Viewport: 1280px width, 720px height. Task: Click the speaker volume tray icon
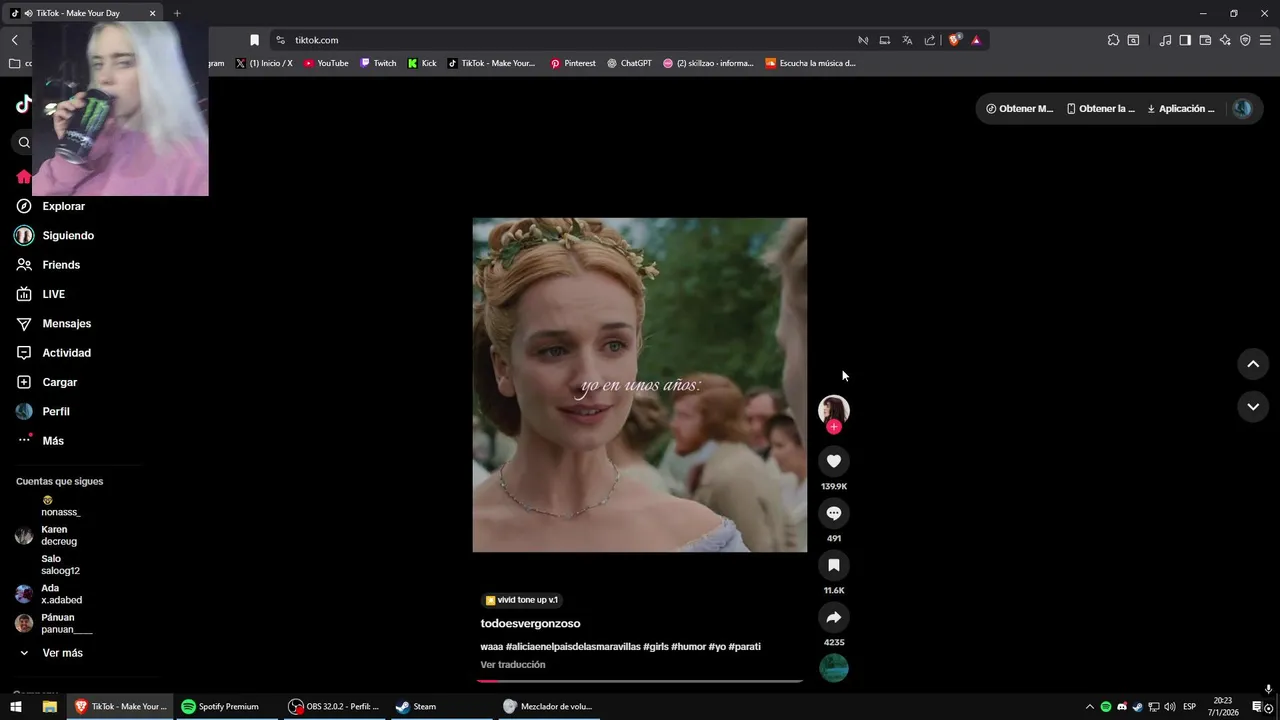(x=1170, y=707)
